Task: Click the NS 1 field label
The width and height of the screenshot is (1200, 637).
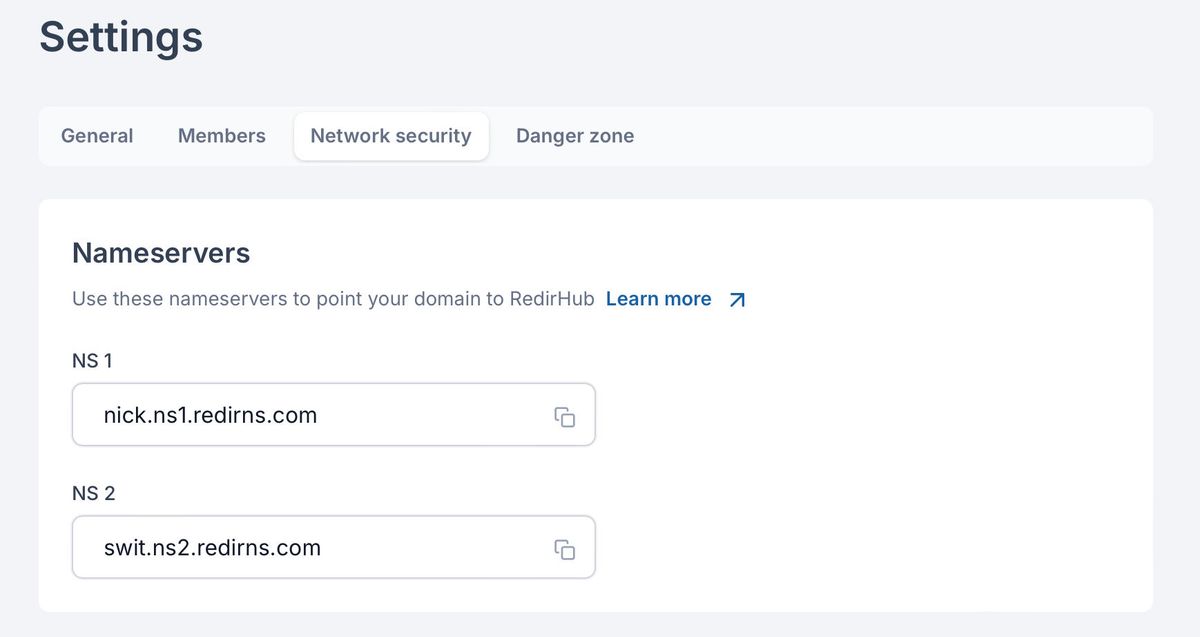Action: (x=92, y=360)
